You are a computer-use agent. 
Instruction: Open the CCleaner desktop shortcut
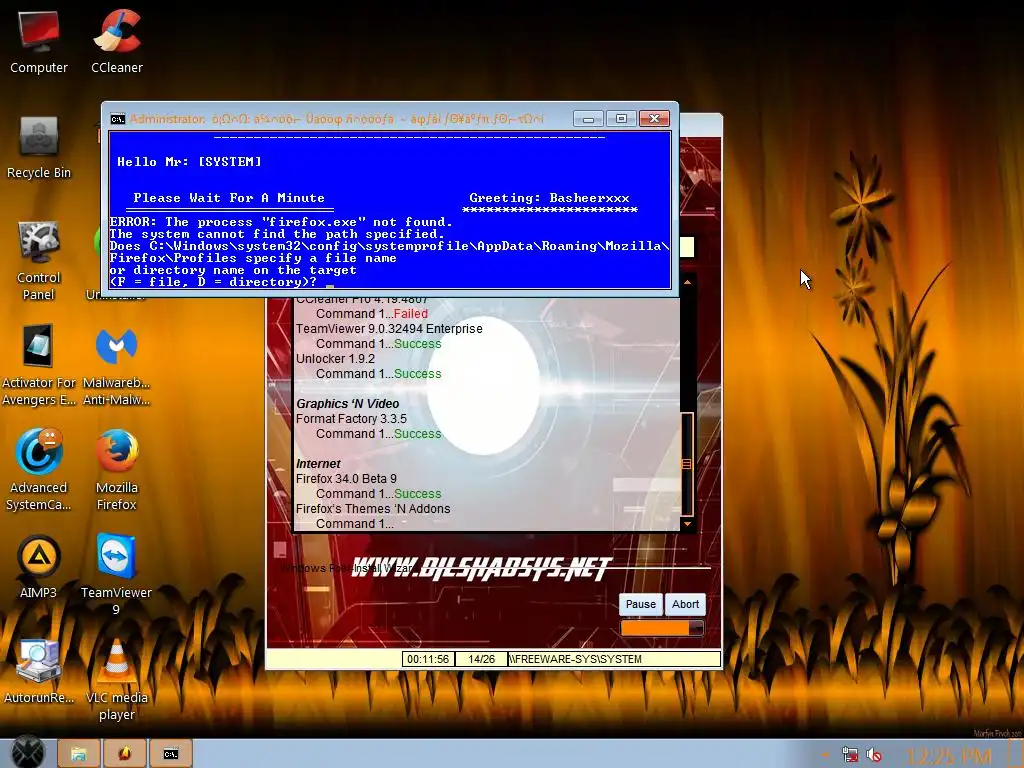(117, 41)
